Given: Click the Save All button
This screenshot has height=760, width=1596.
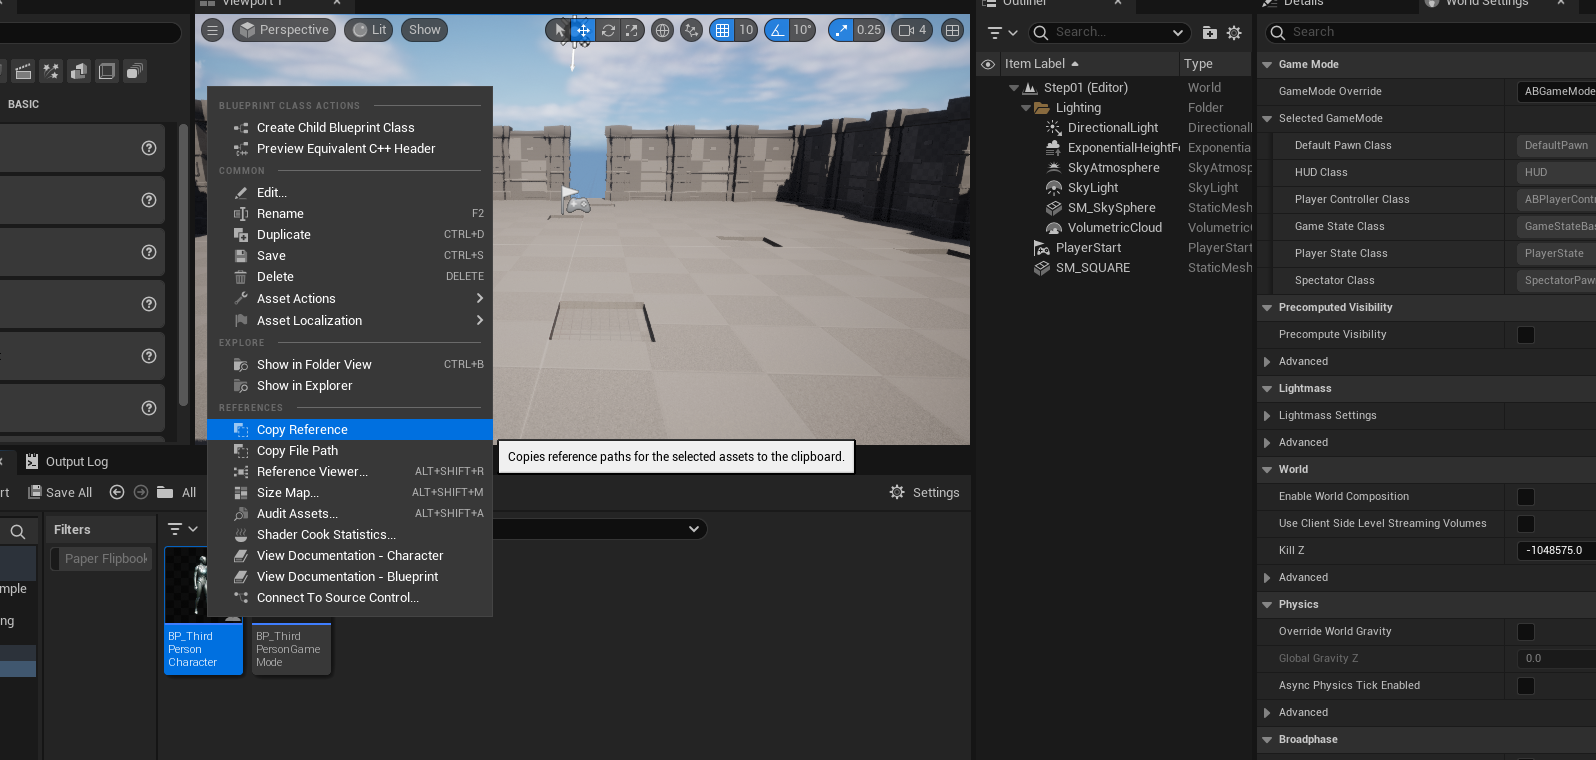Looking at the screenshot, I should coord(60,492).
